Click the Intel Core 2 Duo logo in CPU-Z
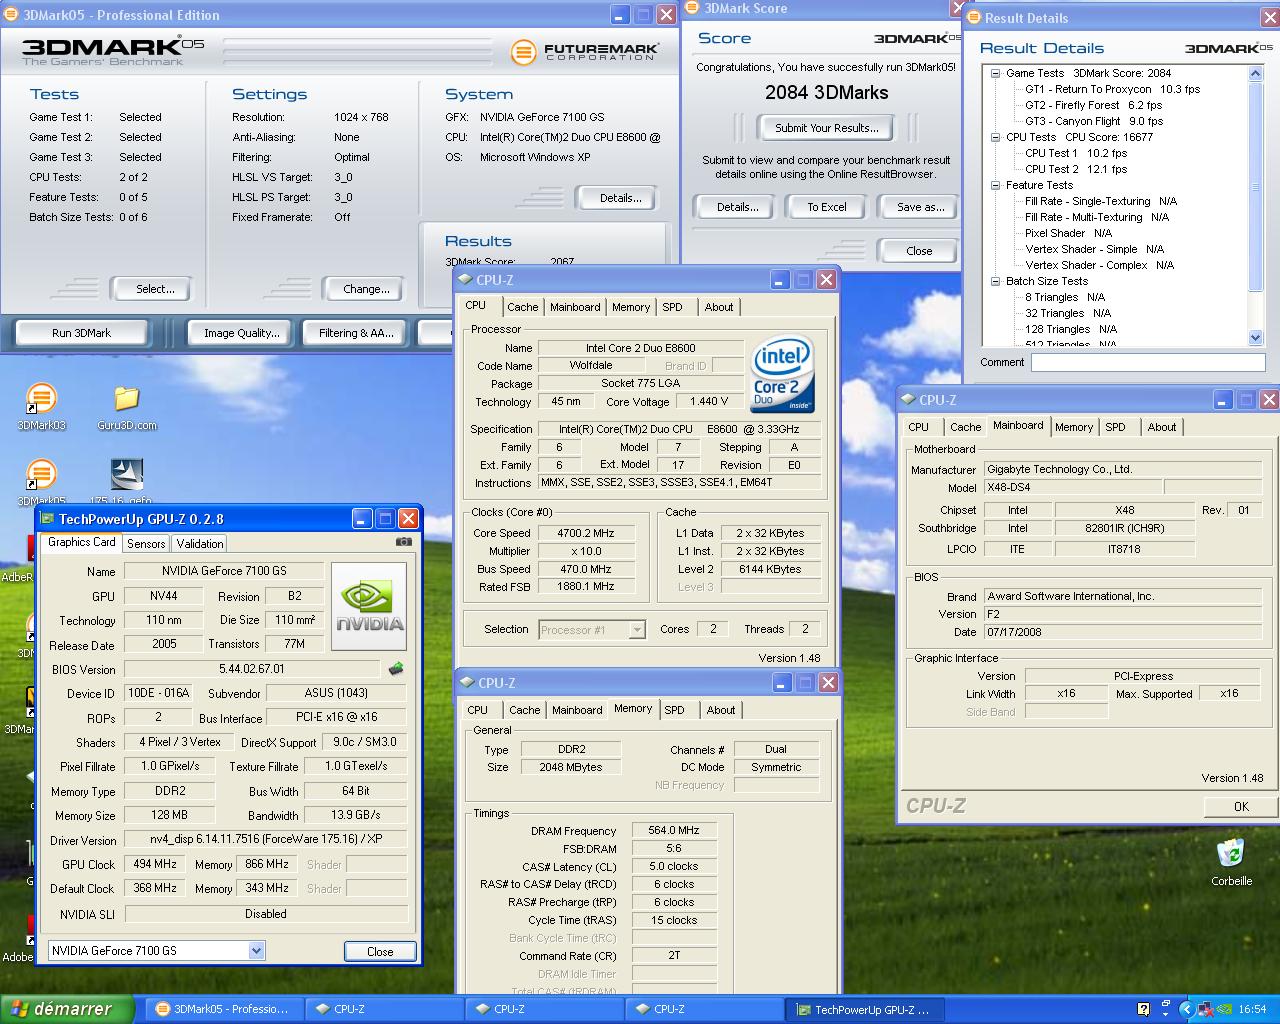 click(x=782, y=374)
